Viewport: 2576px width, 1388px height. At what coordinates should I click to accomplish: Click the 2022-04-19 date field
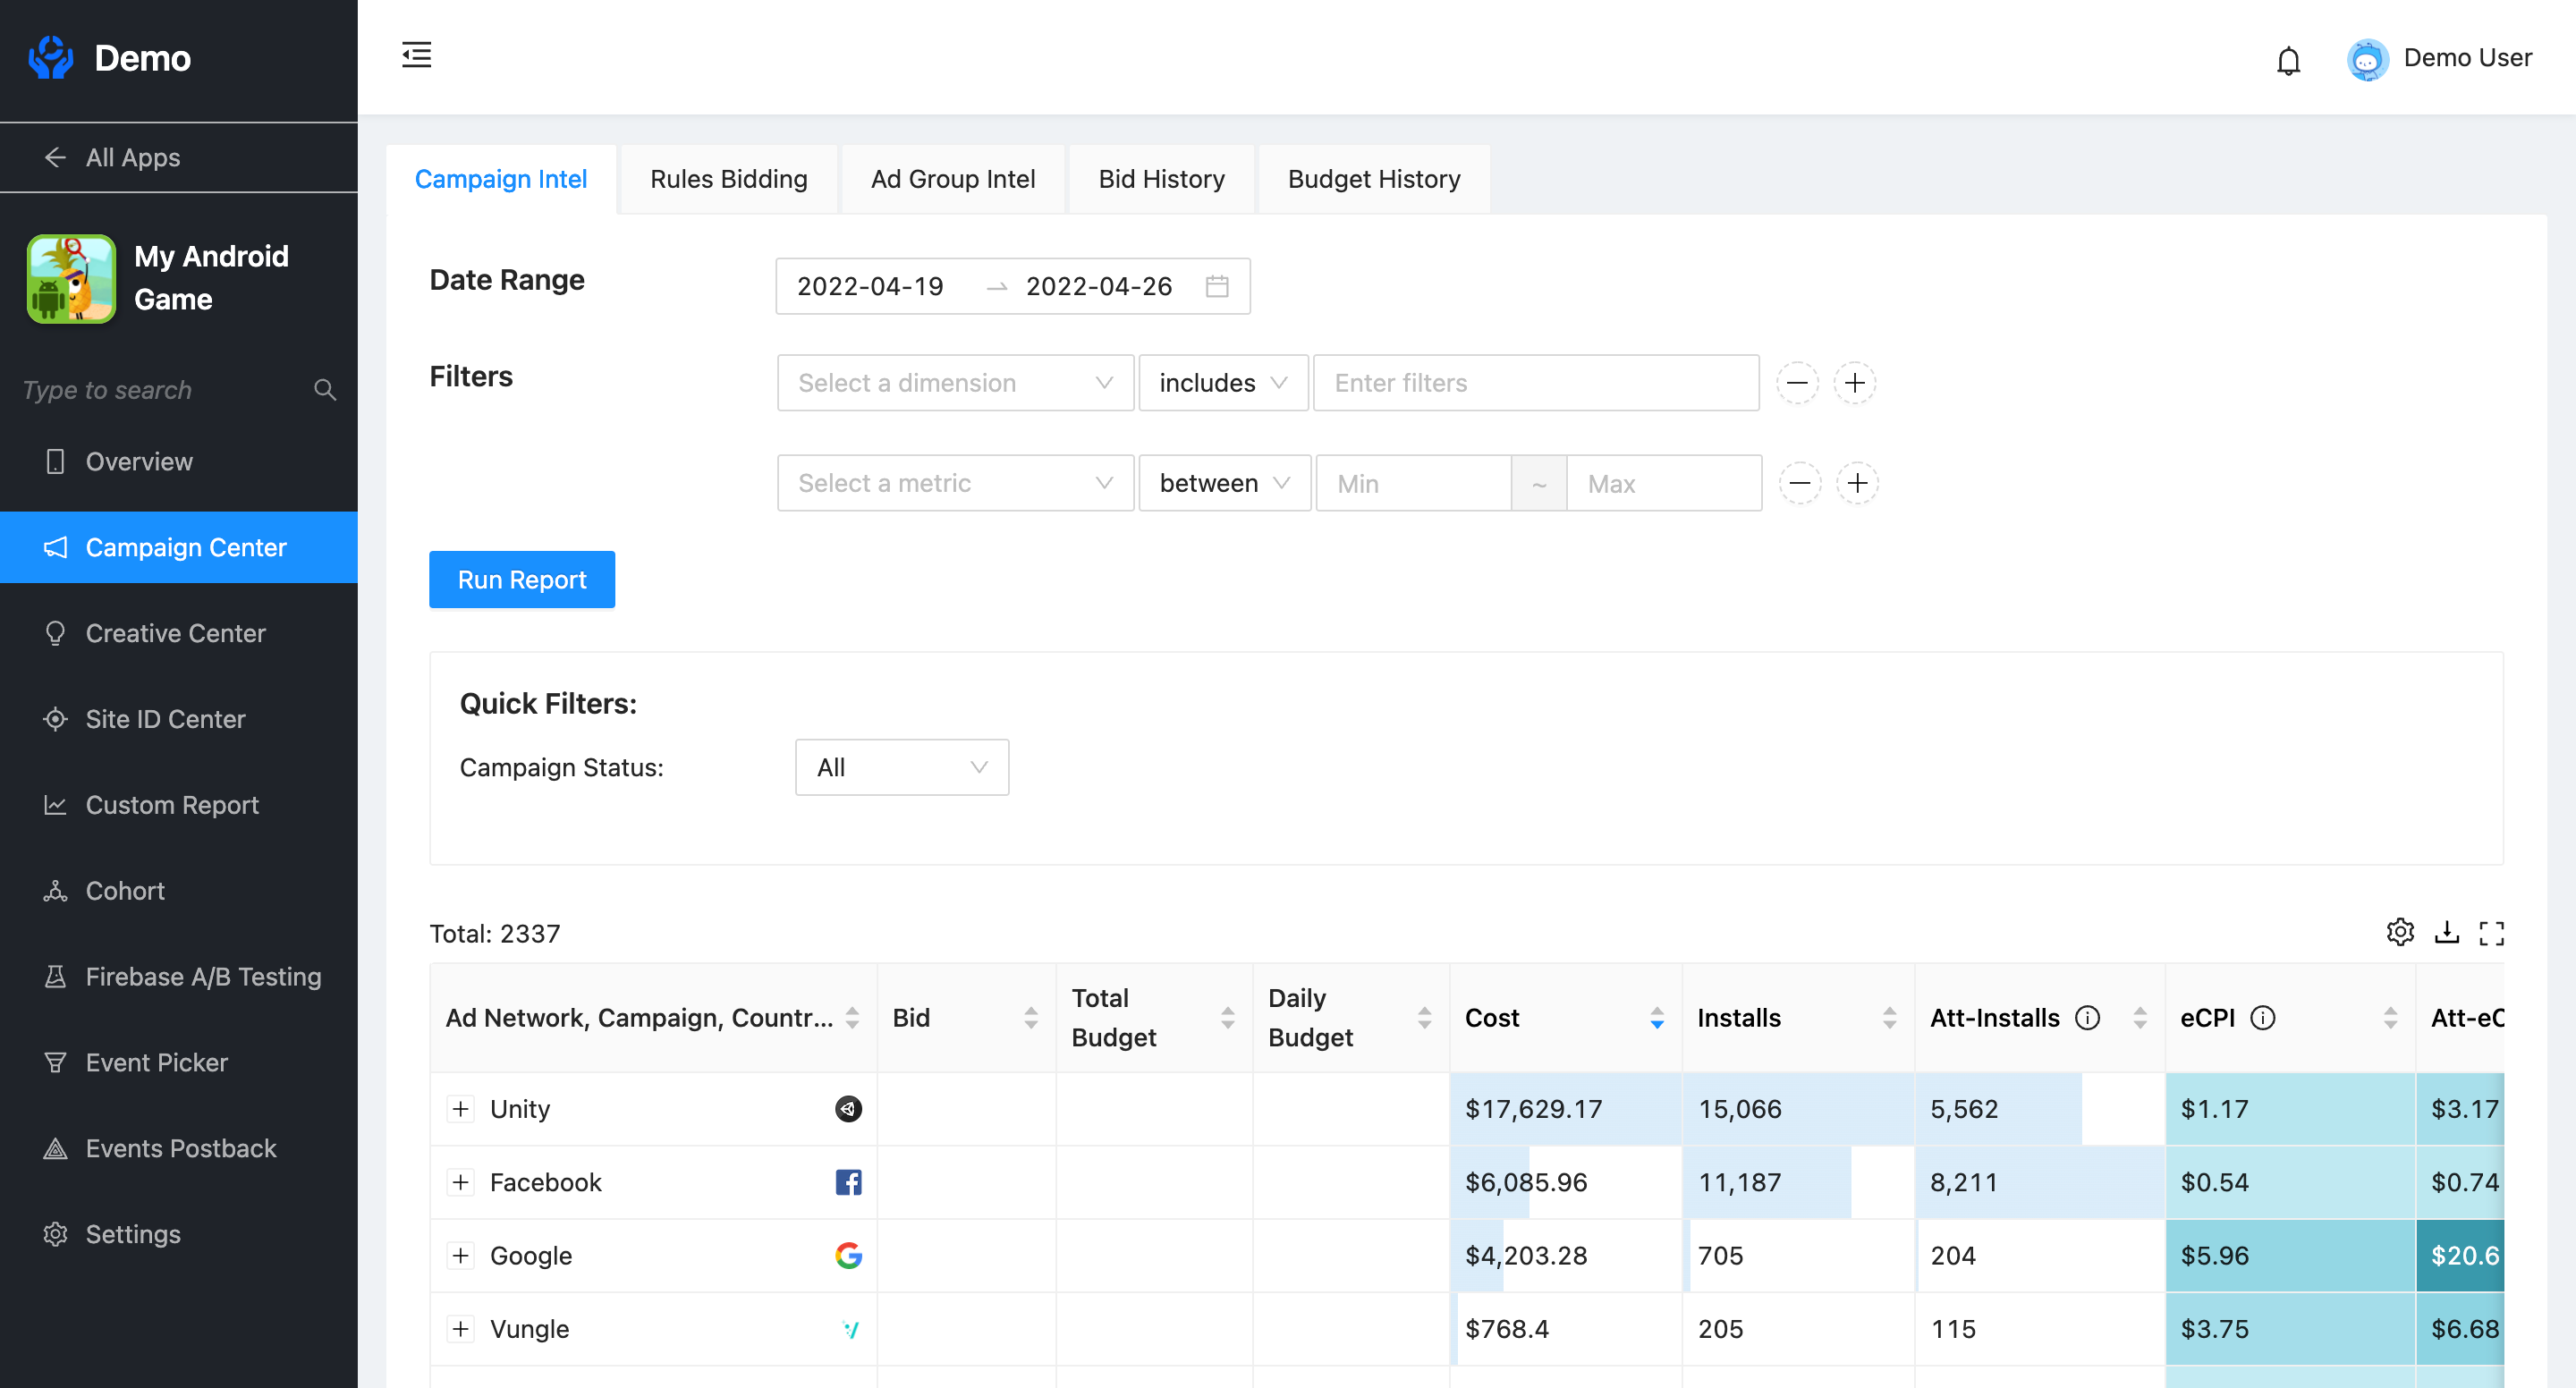tap(870, 286)
